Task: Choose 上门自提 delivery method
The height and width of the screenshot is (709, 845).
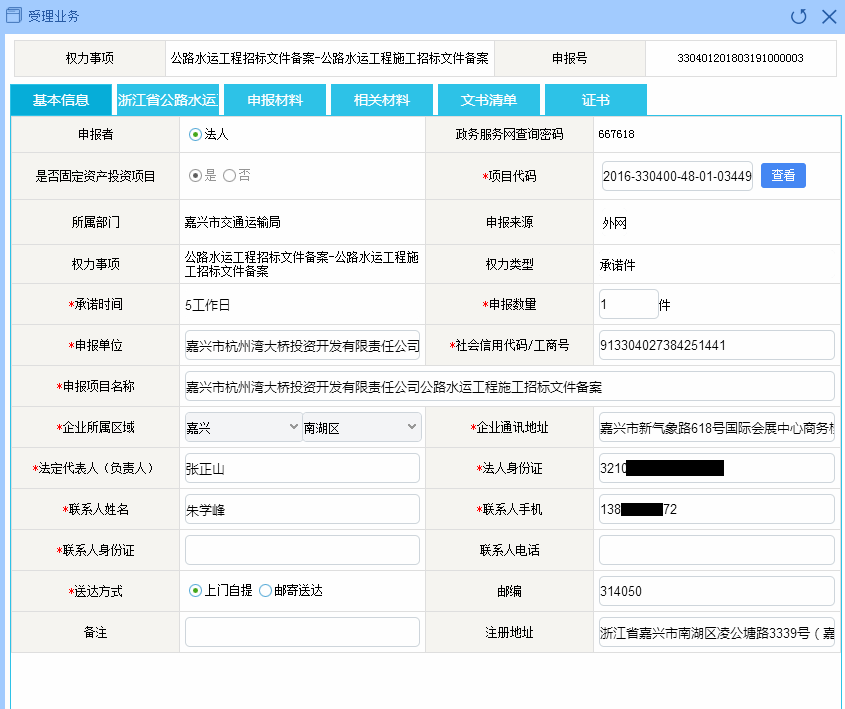Action: pos(195,591)
